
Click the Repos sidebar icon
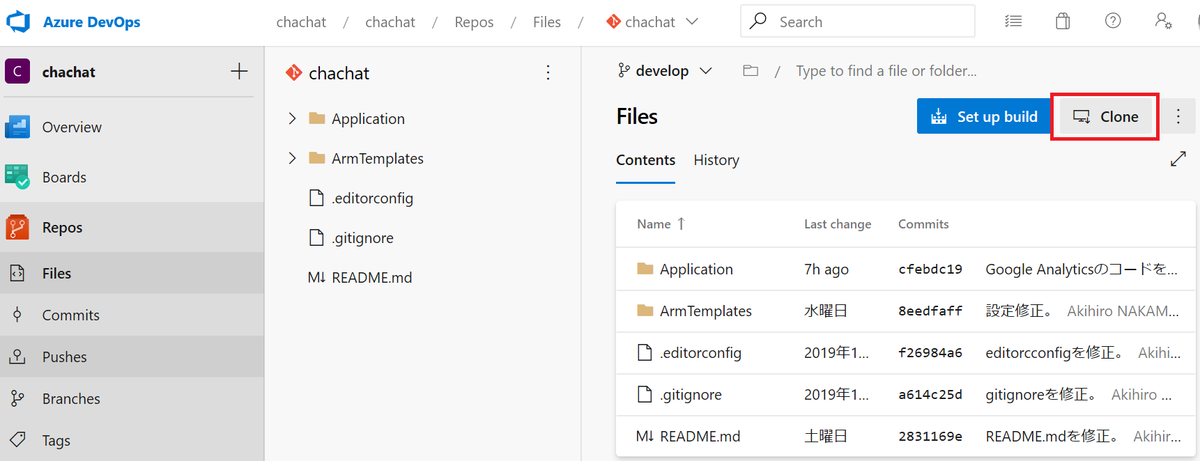click(x=19, y=227)
